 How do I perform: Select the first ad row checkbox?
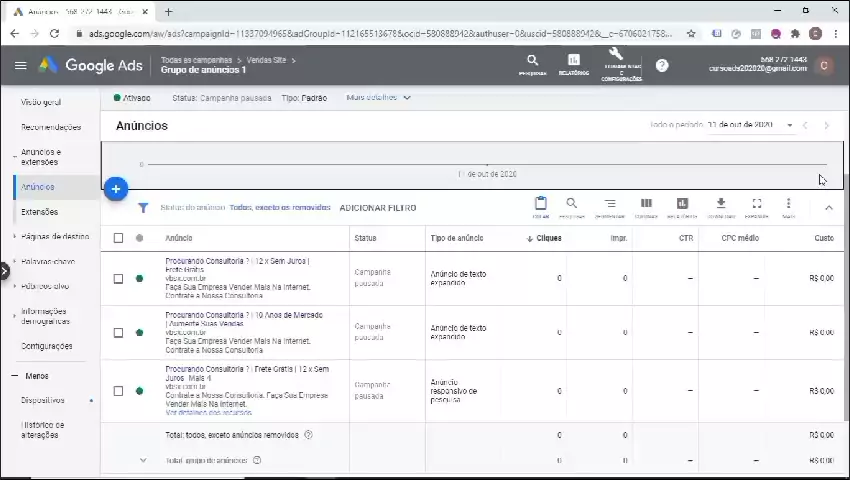point(118,278)
